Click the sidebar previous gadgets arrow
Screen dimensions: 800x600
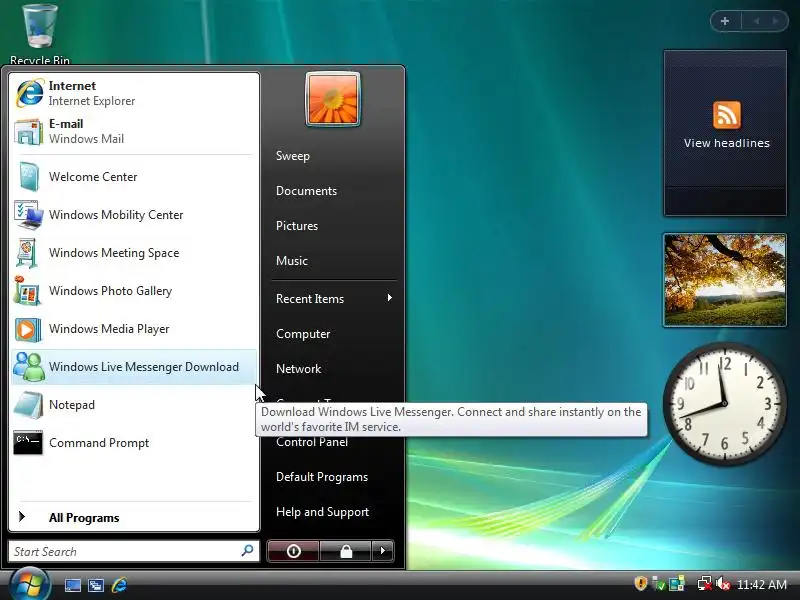tap(757, 21)
